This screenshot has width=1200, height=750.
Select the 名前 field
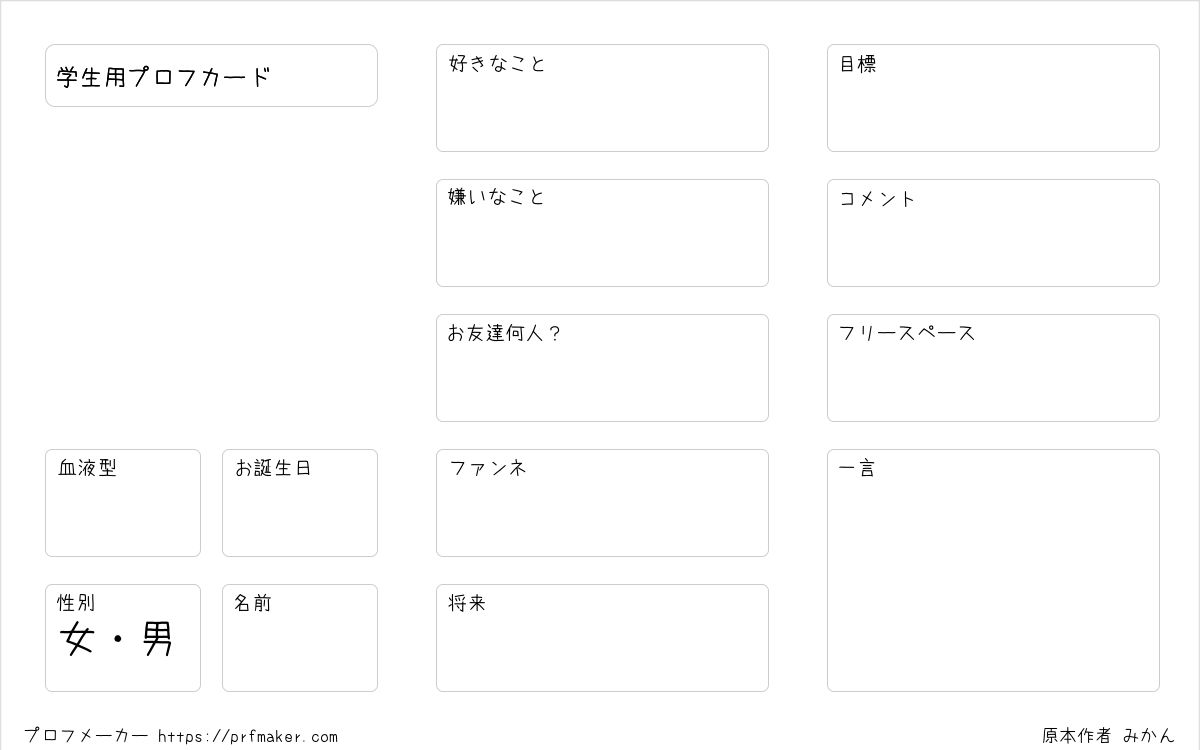[x=300, y=638]
